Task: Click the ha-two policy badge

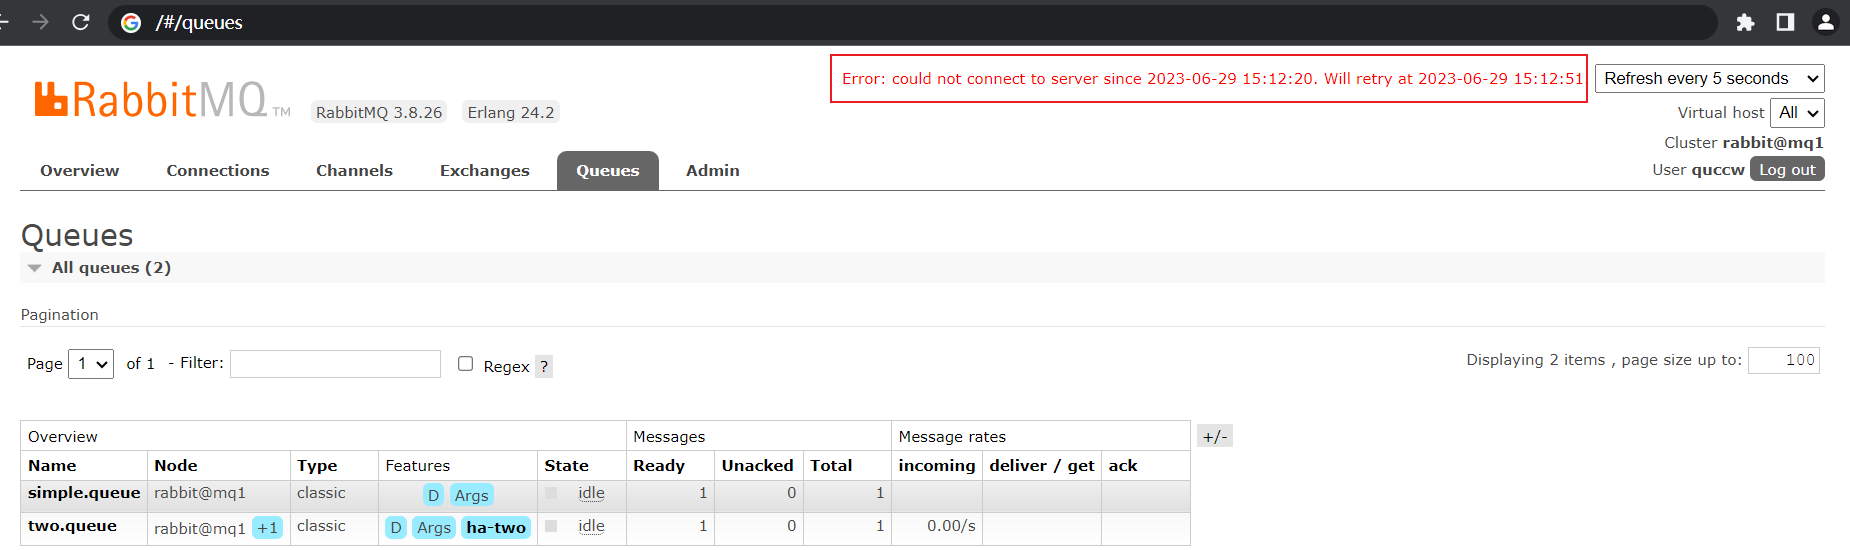Action: (496, 528)
